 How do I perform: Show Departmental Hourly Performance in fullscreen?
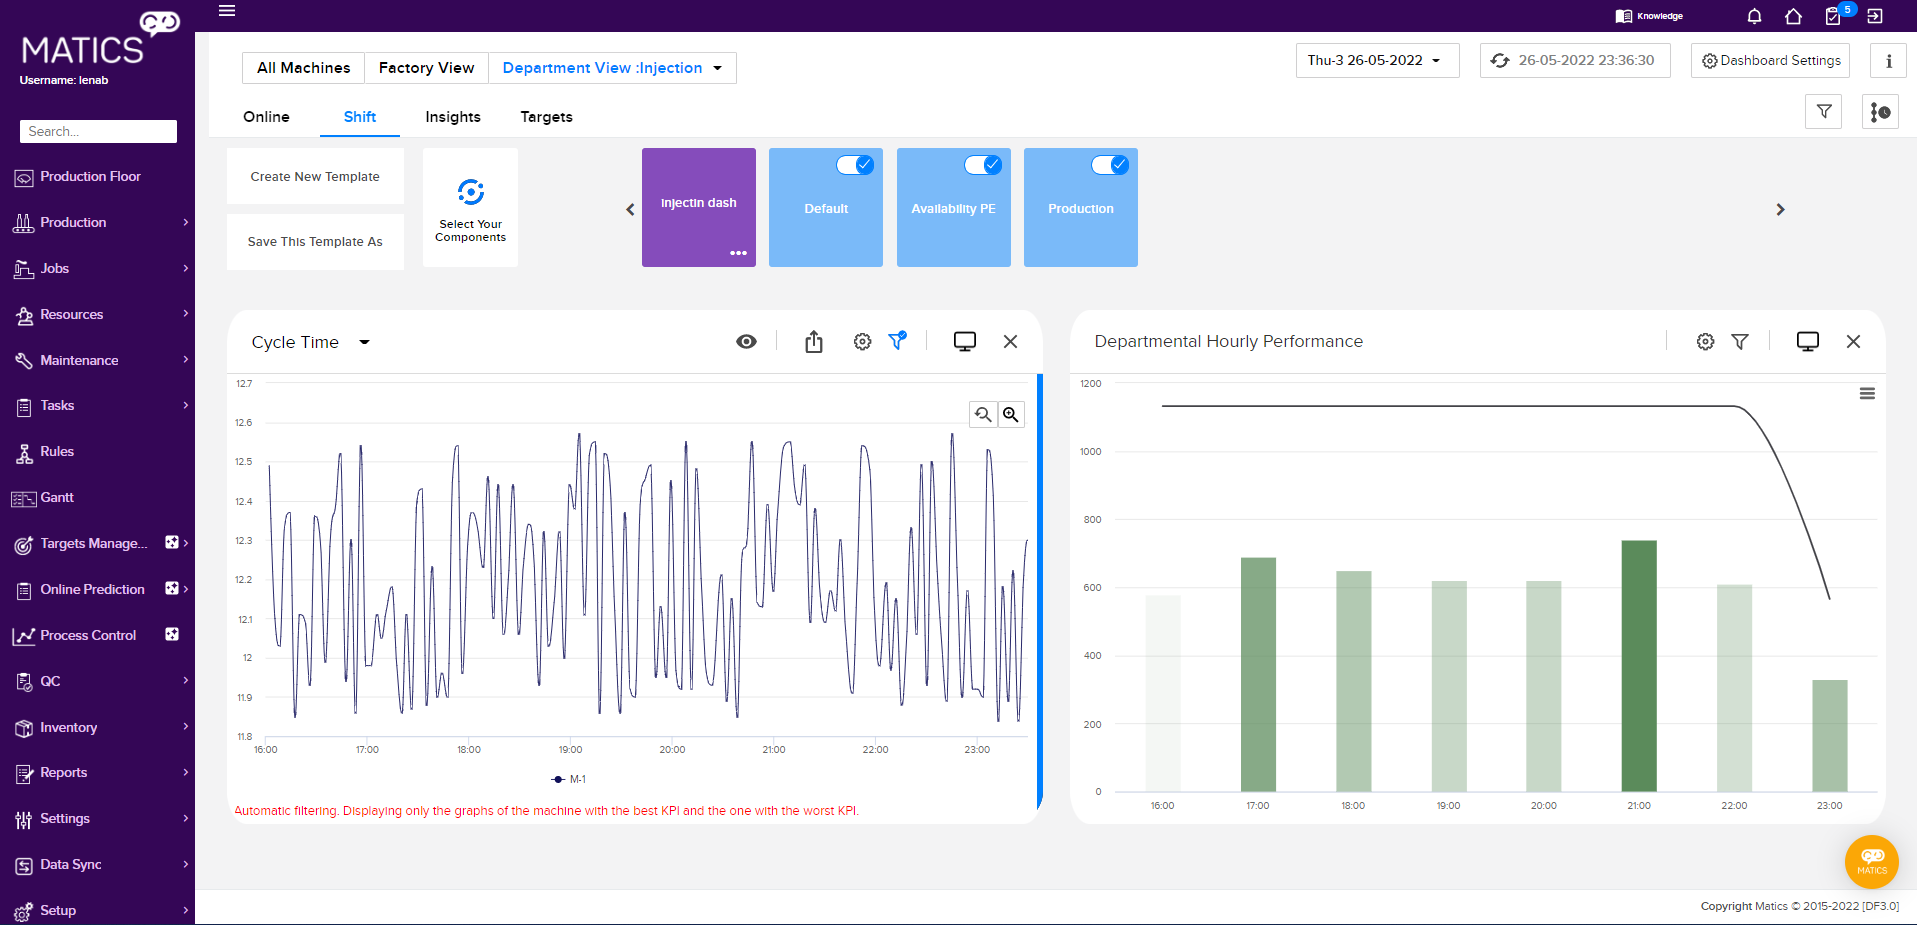1808,342
